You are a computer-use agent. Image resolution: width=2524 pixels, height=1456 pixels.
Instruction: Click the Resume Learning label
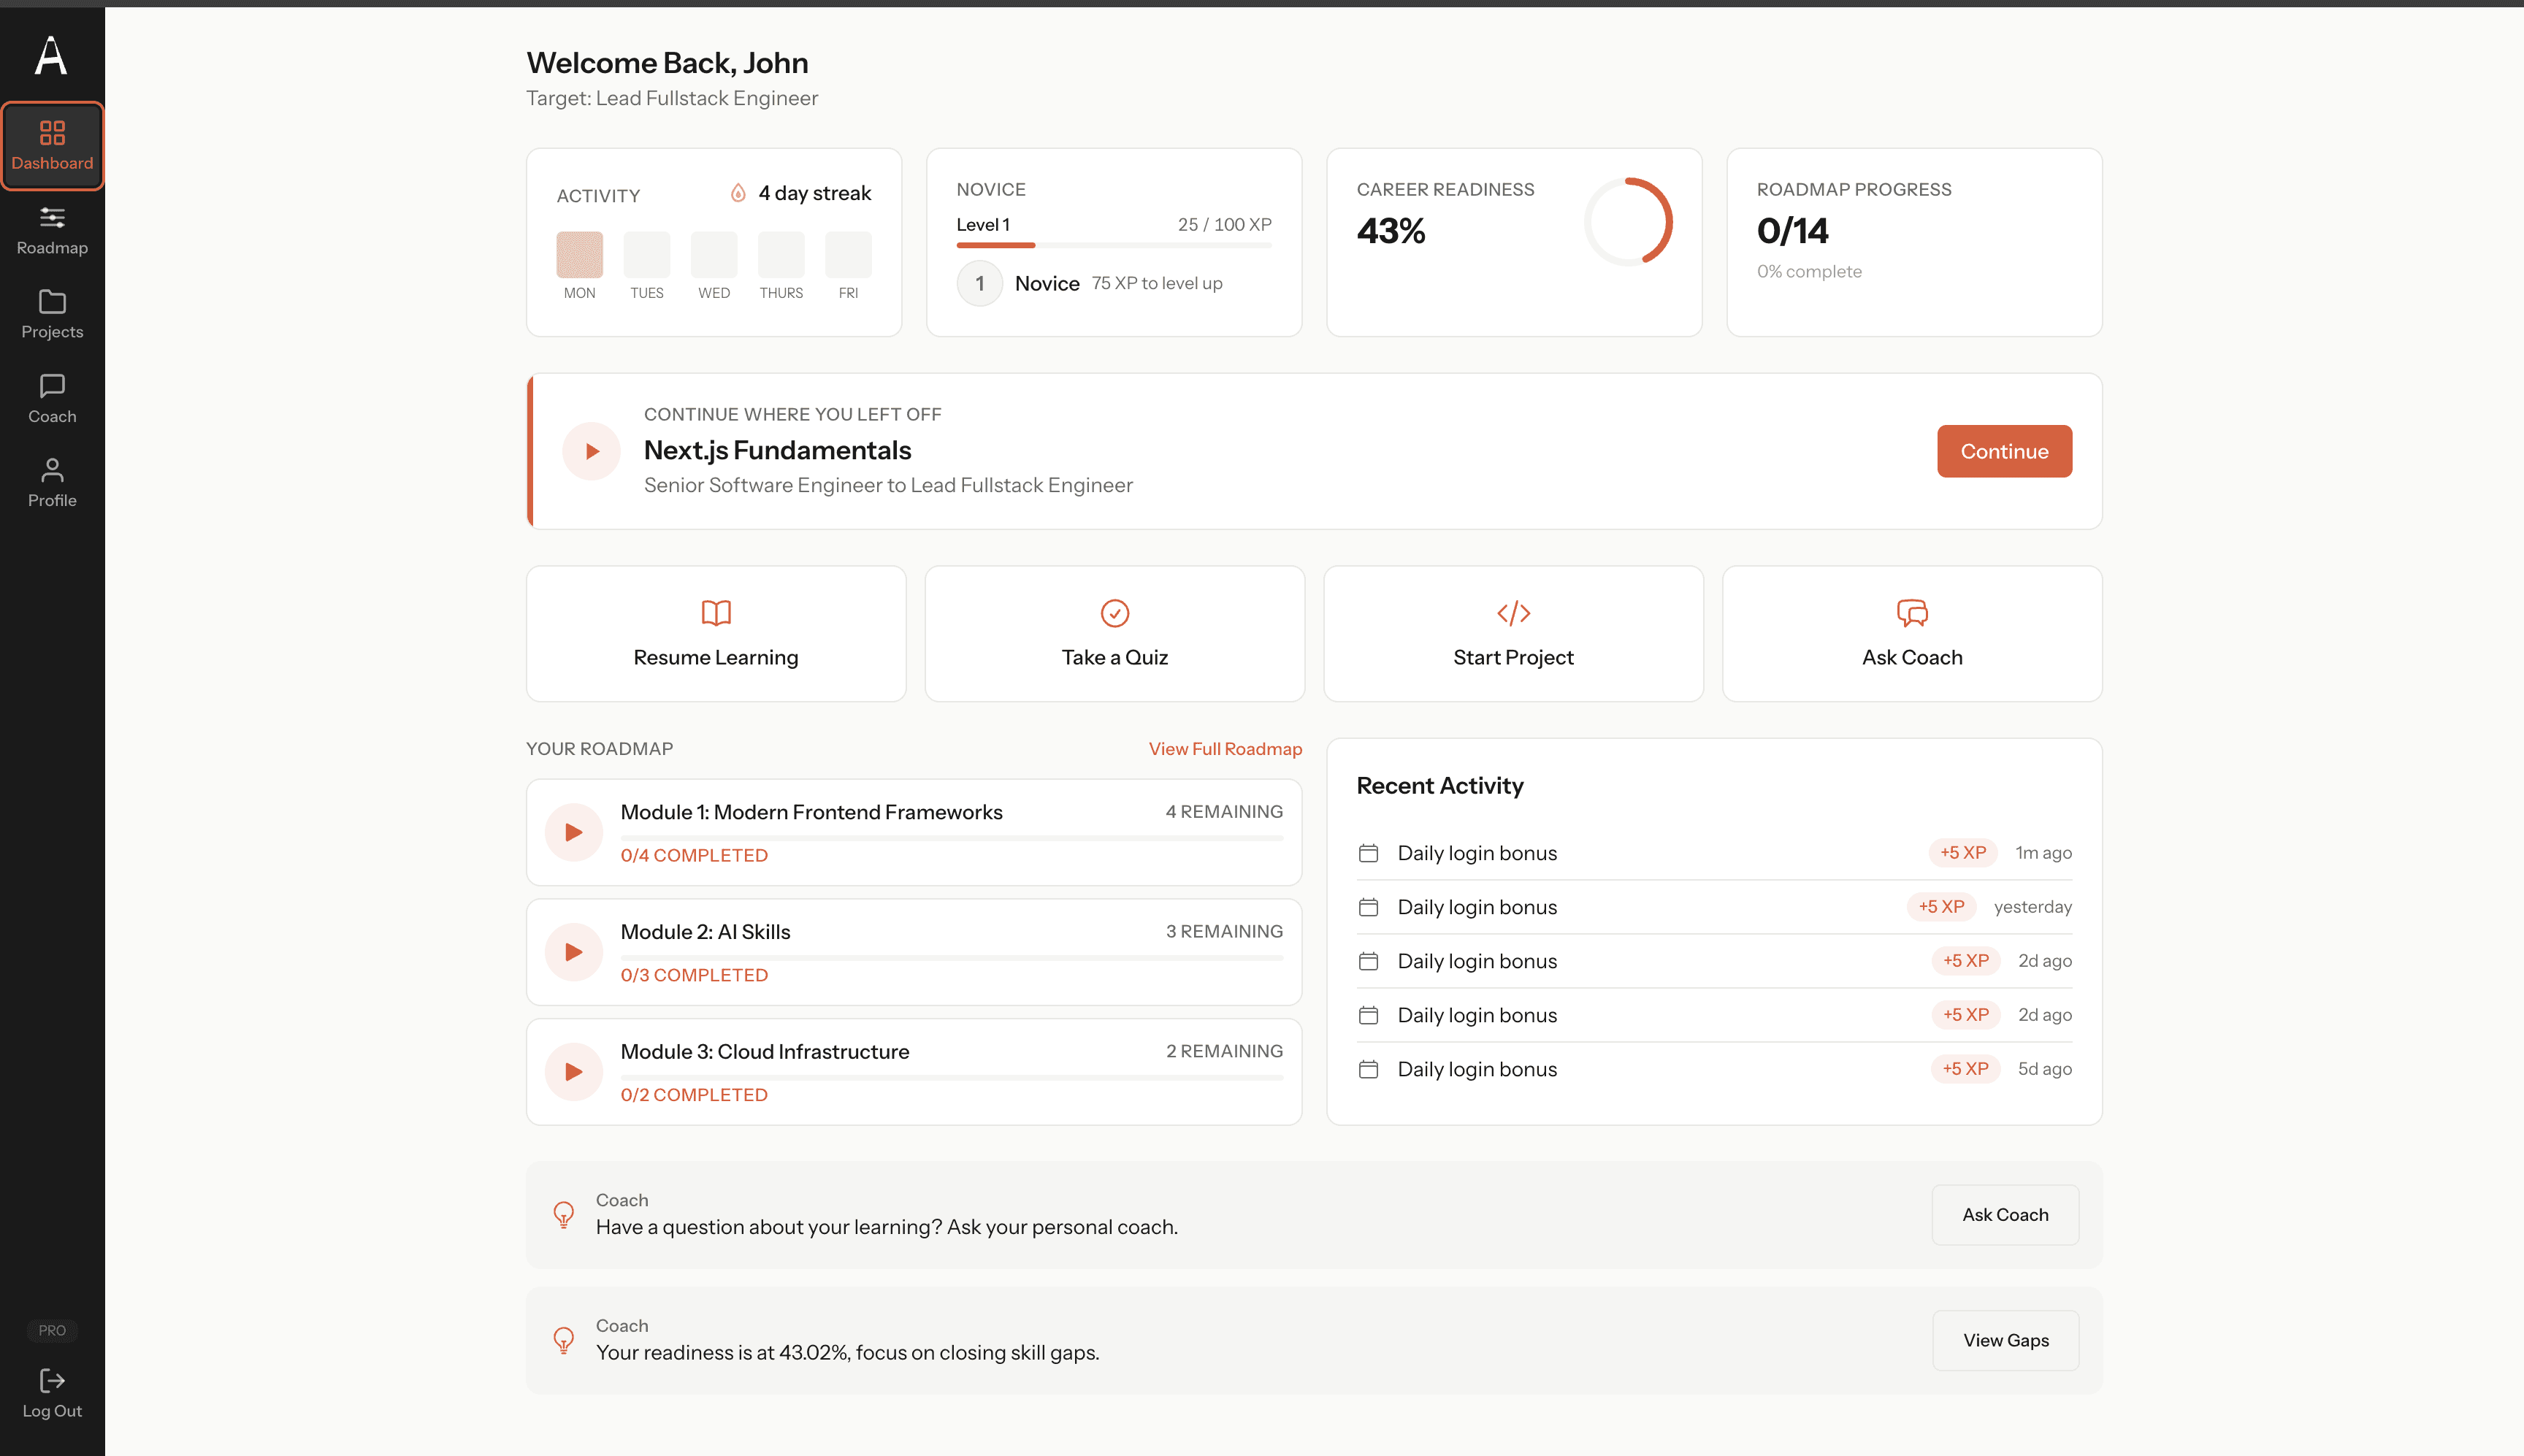tap(716, 657)
